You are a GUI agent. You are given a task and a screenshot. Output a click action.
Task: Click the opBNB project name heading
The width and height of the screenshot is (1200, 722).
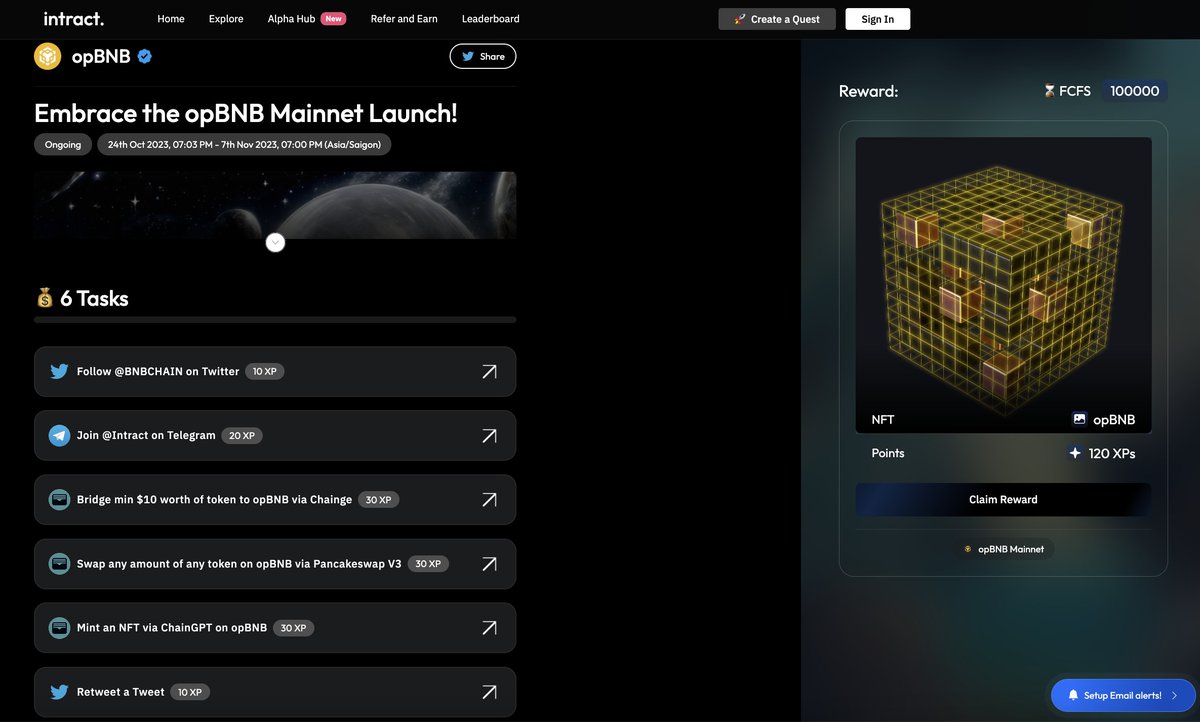[x=101, y=56]
